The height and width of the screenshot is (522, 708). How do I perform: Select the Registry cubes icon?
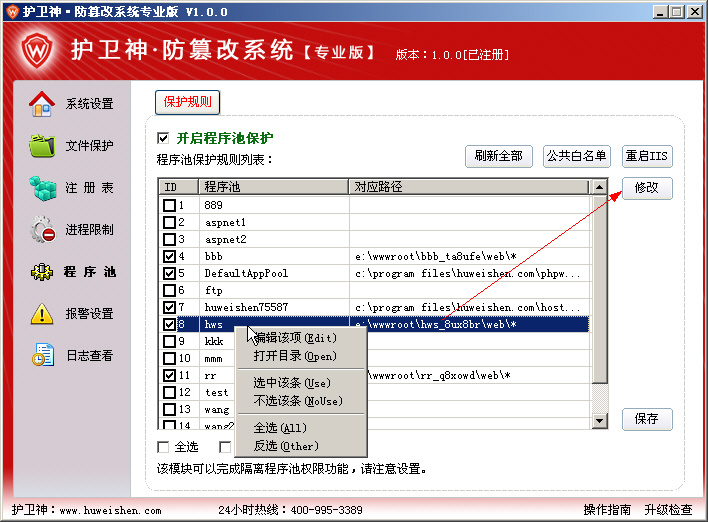(42, 188)
